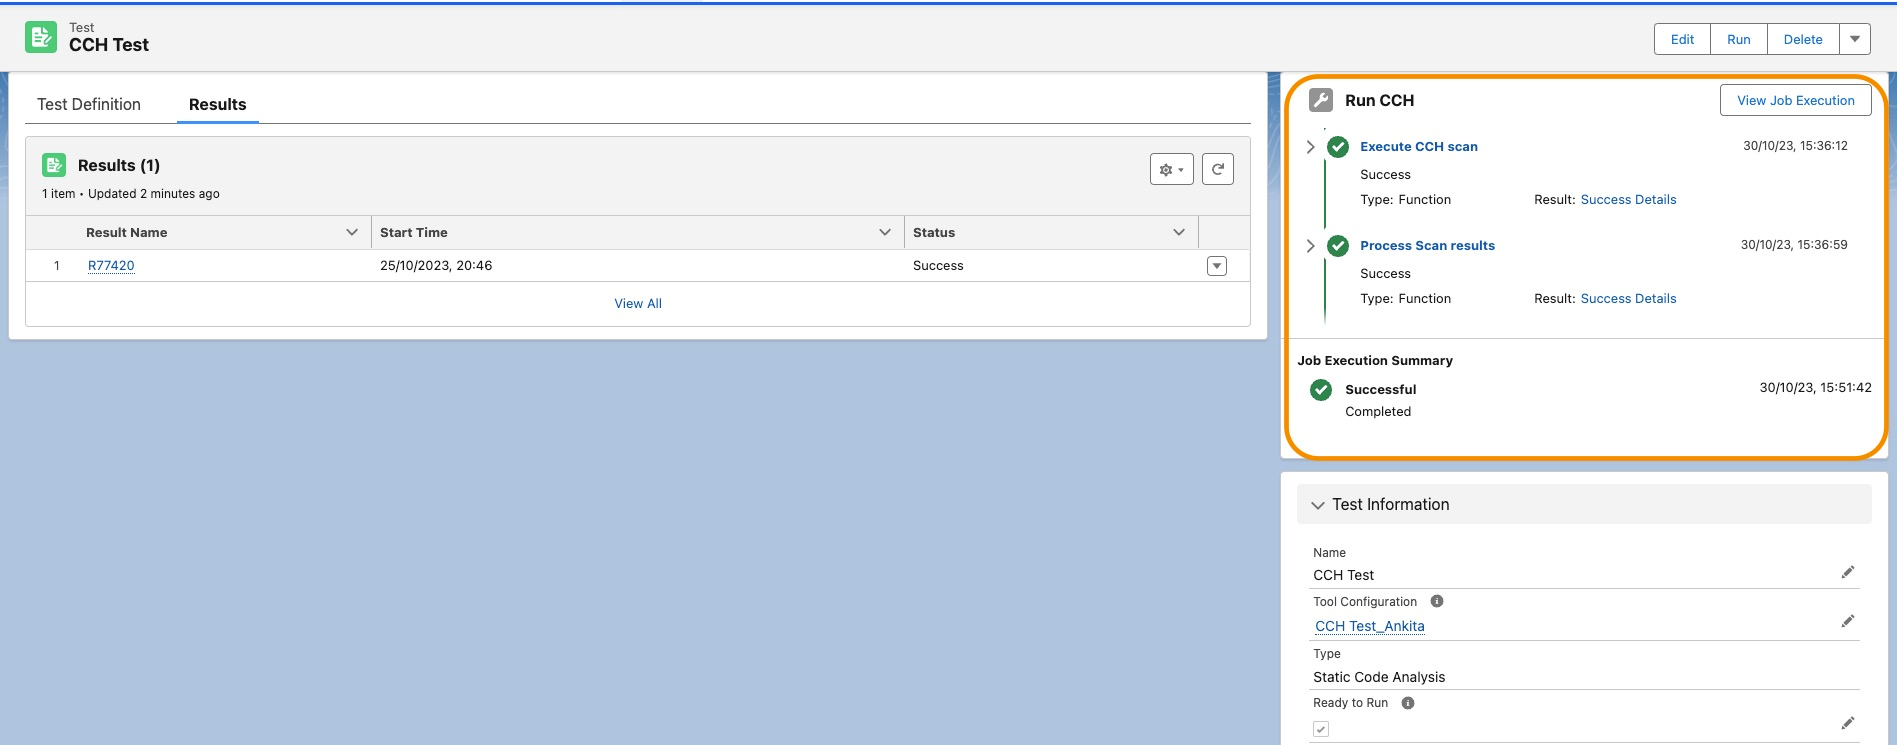Click the Results list green icon
The image size is (1897, 745).
tap(54, 165)
